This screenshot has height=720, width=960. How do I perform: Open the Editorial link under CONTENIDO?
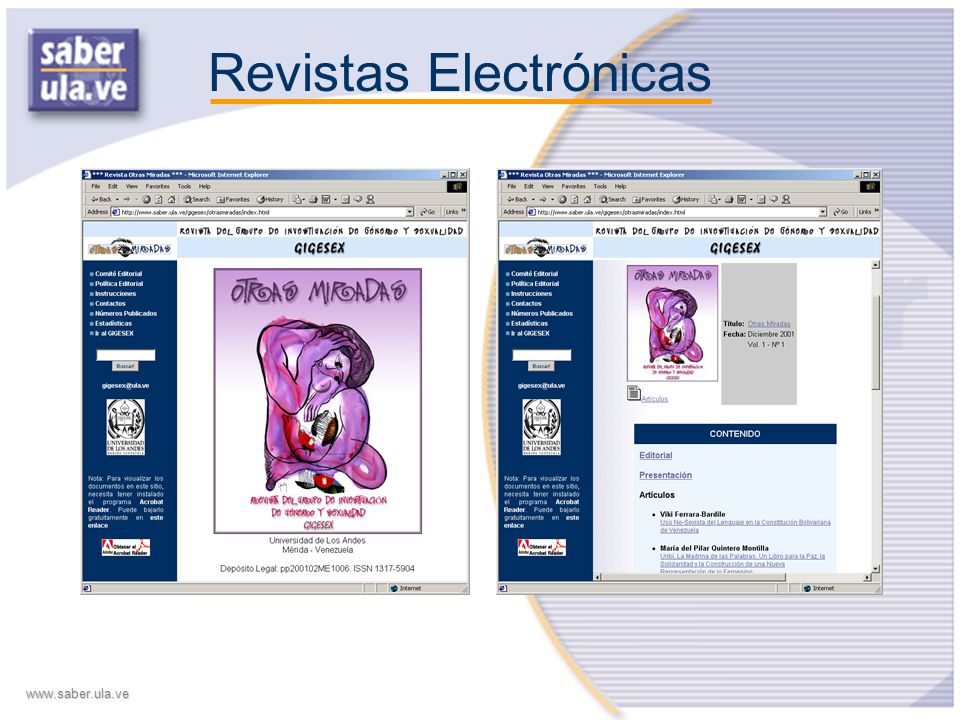coord(655,456)
